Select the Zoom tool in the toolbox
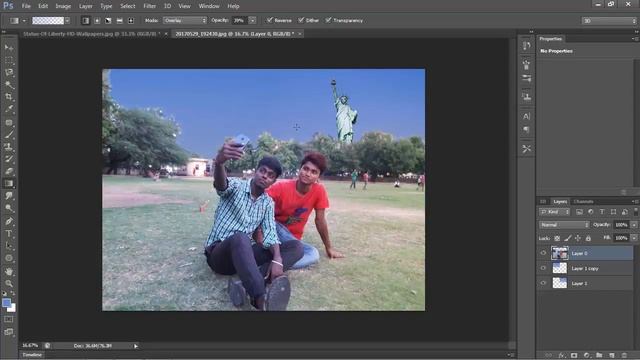Screen dimensions: 640x360 tap(9, 284)
